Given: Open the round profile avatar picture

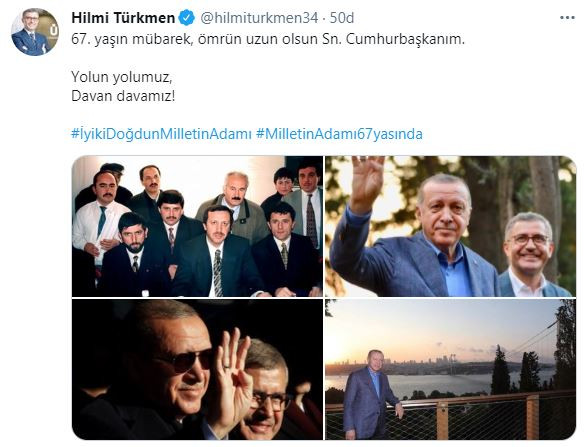Looking at the screenshot, I should pos(35,32).
